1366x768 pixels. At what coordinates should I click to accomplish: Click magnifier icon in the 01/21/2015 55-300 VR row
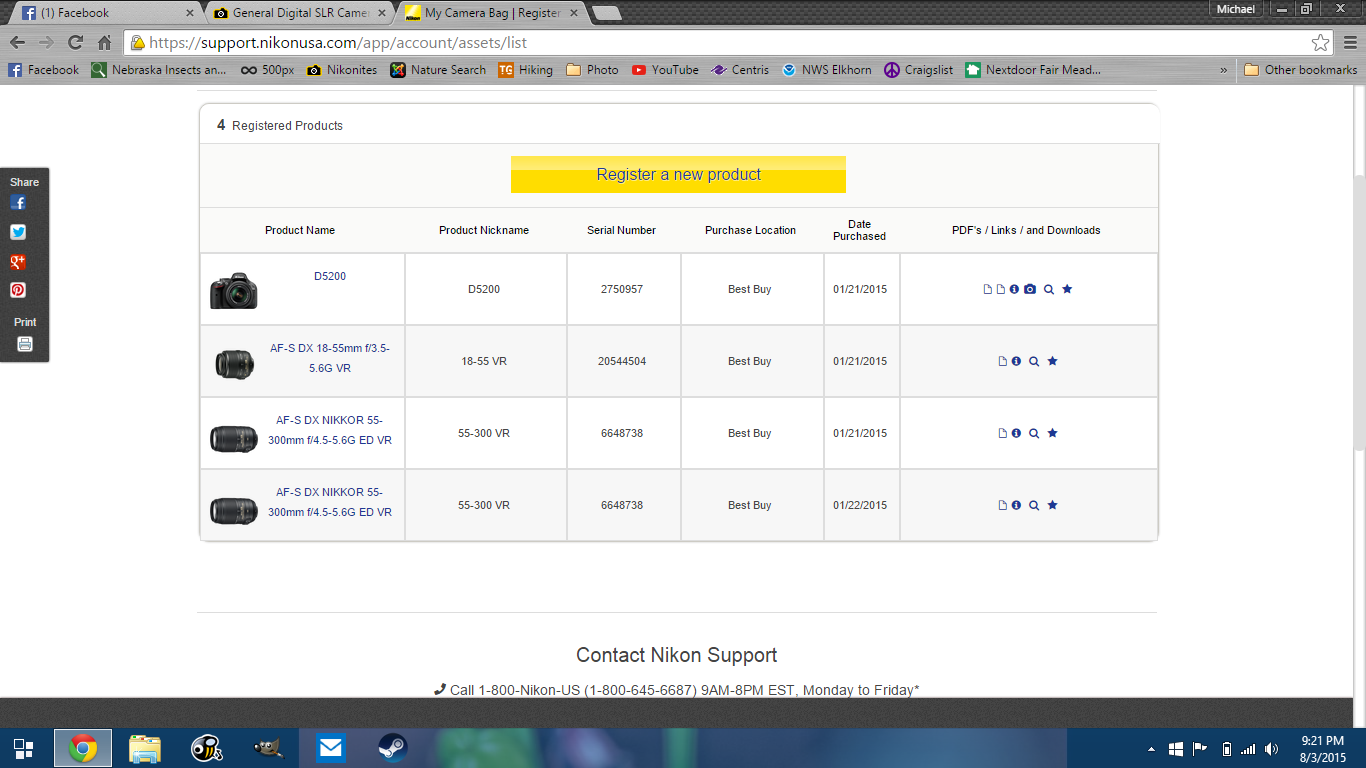click(x=1034, y=433)
